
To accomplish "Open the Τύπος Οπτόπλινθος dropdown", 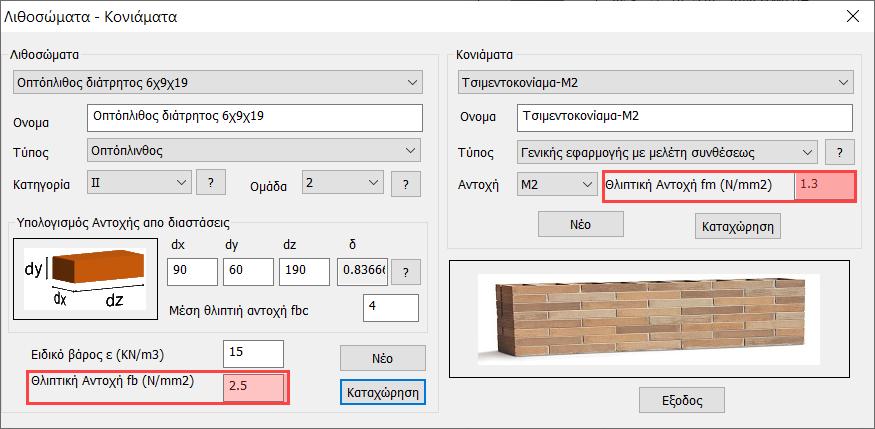I will click(254, 150).
